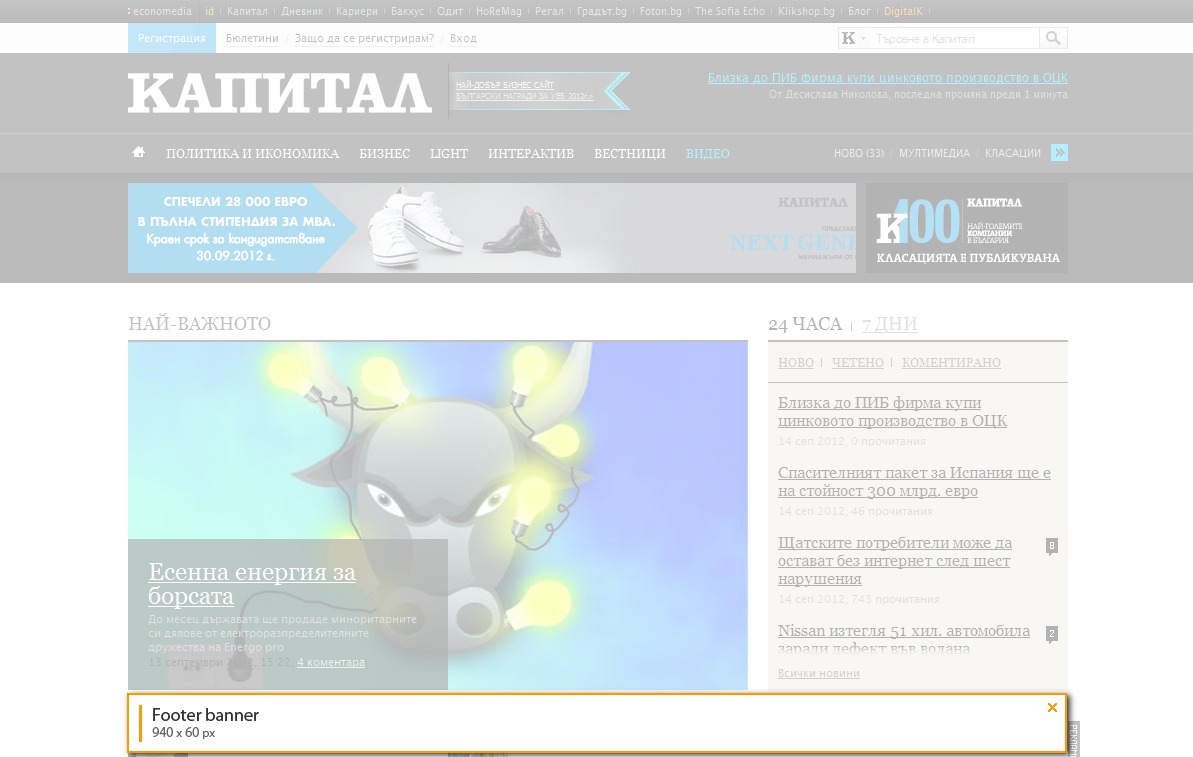The image size is (1193, 757).
Task: Open headline Есенна енергия за борсата
Action: pos(252,584)
